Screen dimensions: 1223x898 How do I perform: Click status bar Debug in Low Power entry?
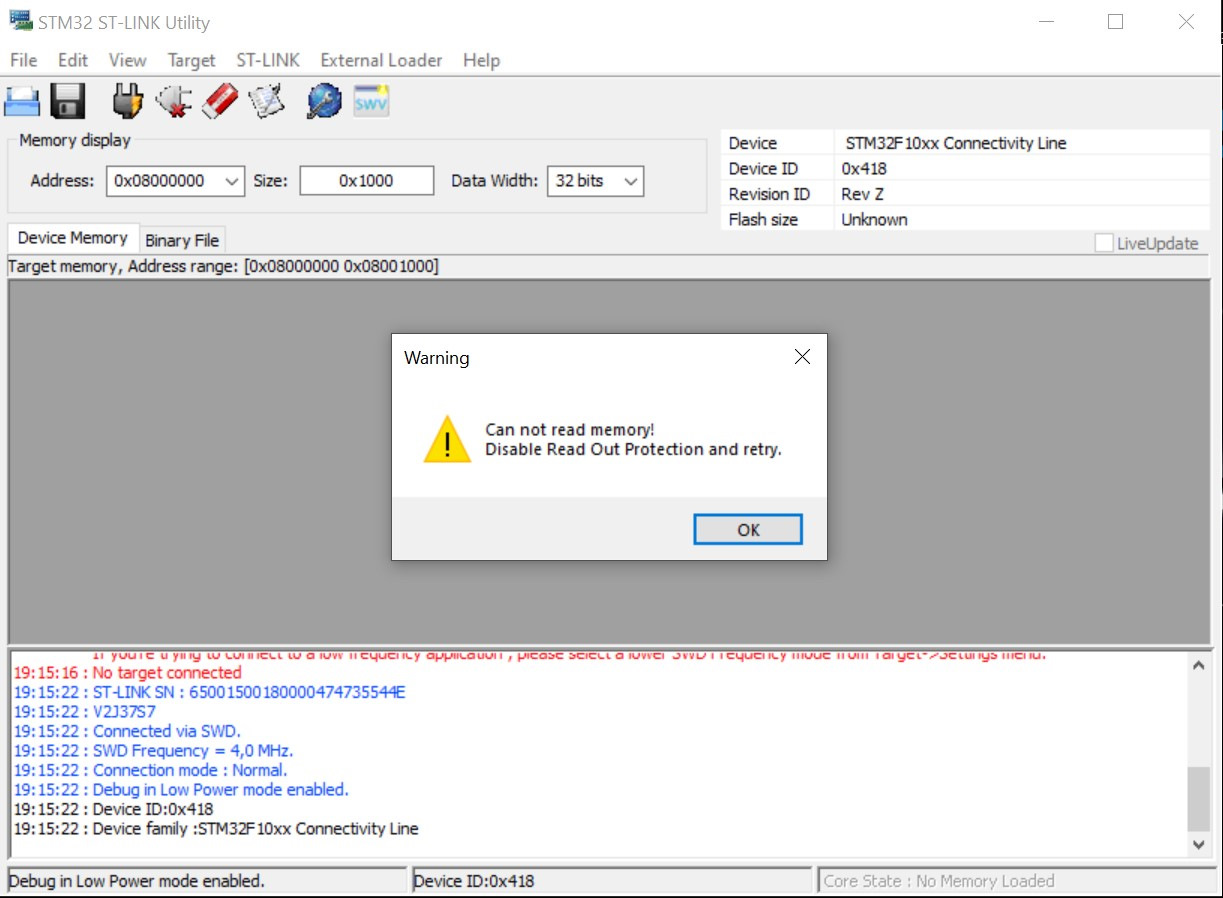tap(206, 881)
